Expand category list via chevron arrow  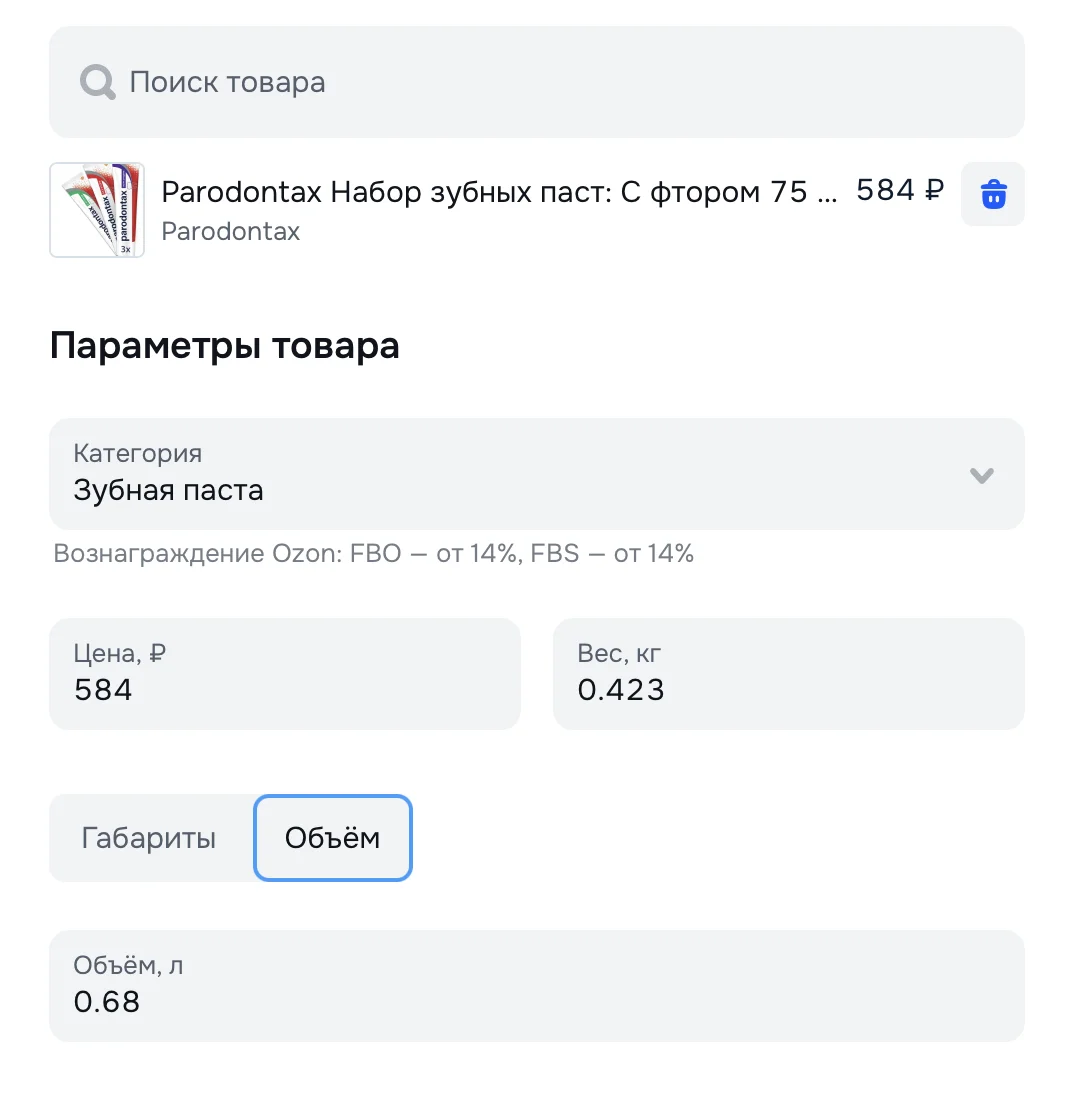(981, 475)
